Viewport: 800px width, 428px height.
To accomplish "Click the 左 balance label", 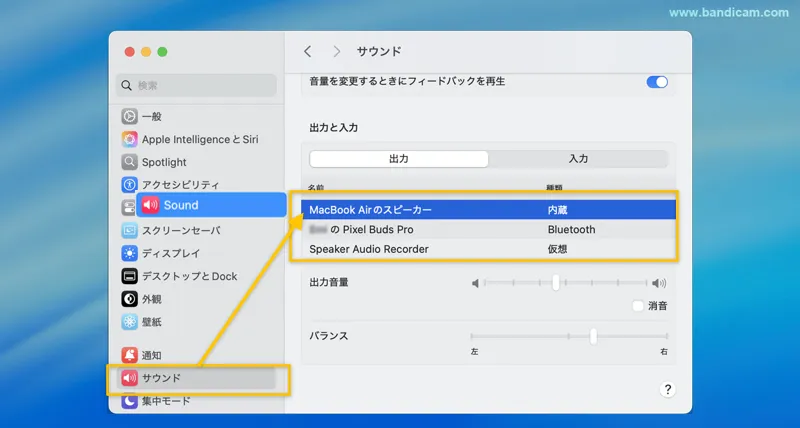I will pos(474,351).
